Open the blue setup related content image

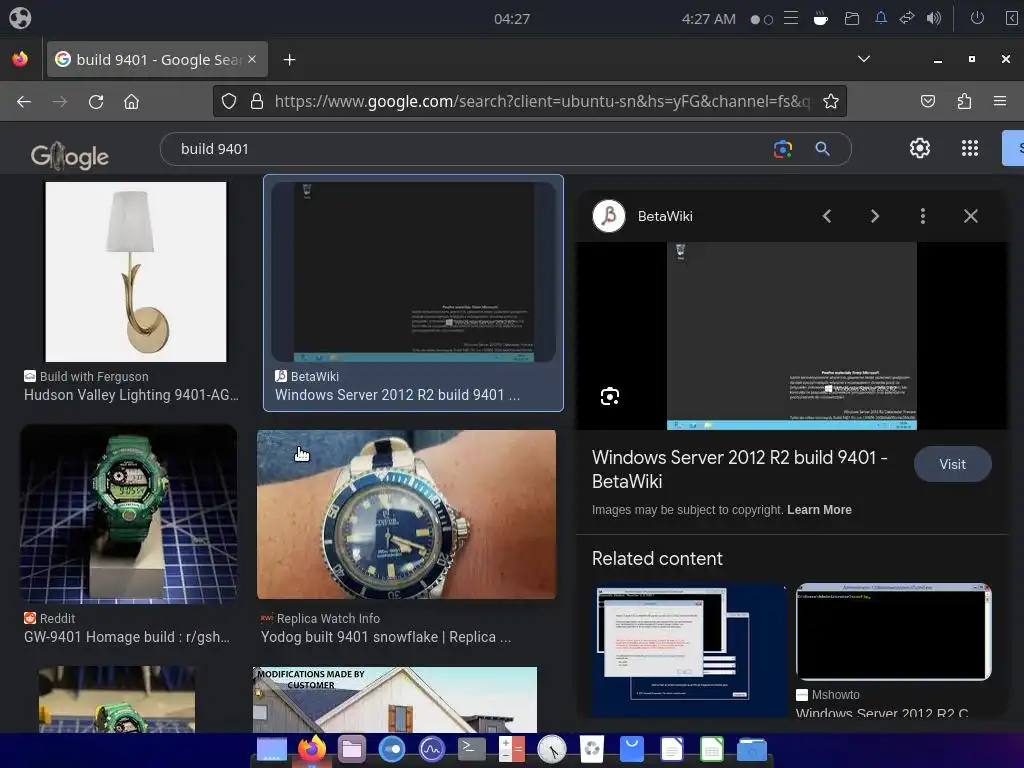click(689, 650)
